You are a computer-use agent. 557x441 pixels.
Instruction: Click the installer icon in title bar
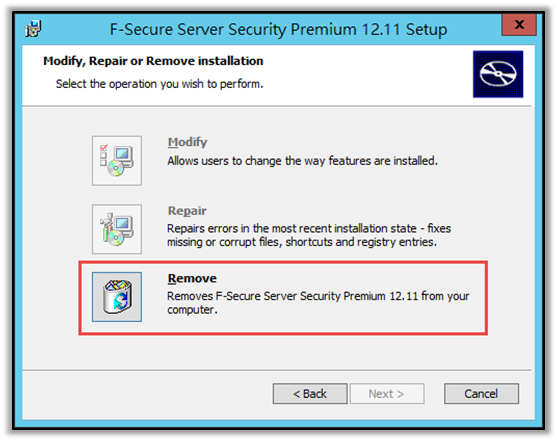tap(33, 29)
